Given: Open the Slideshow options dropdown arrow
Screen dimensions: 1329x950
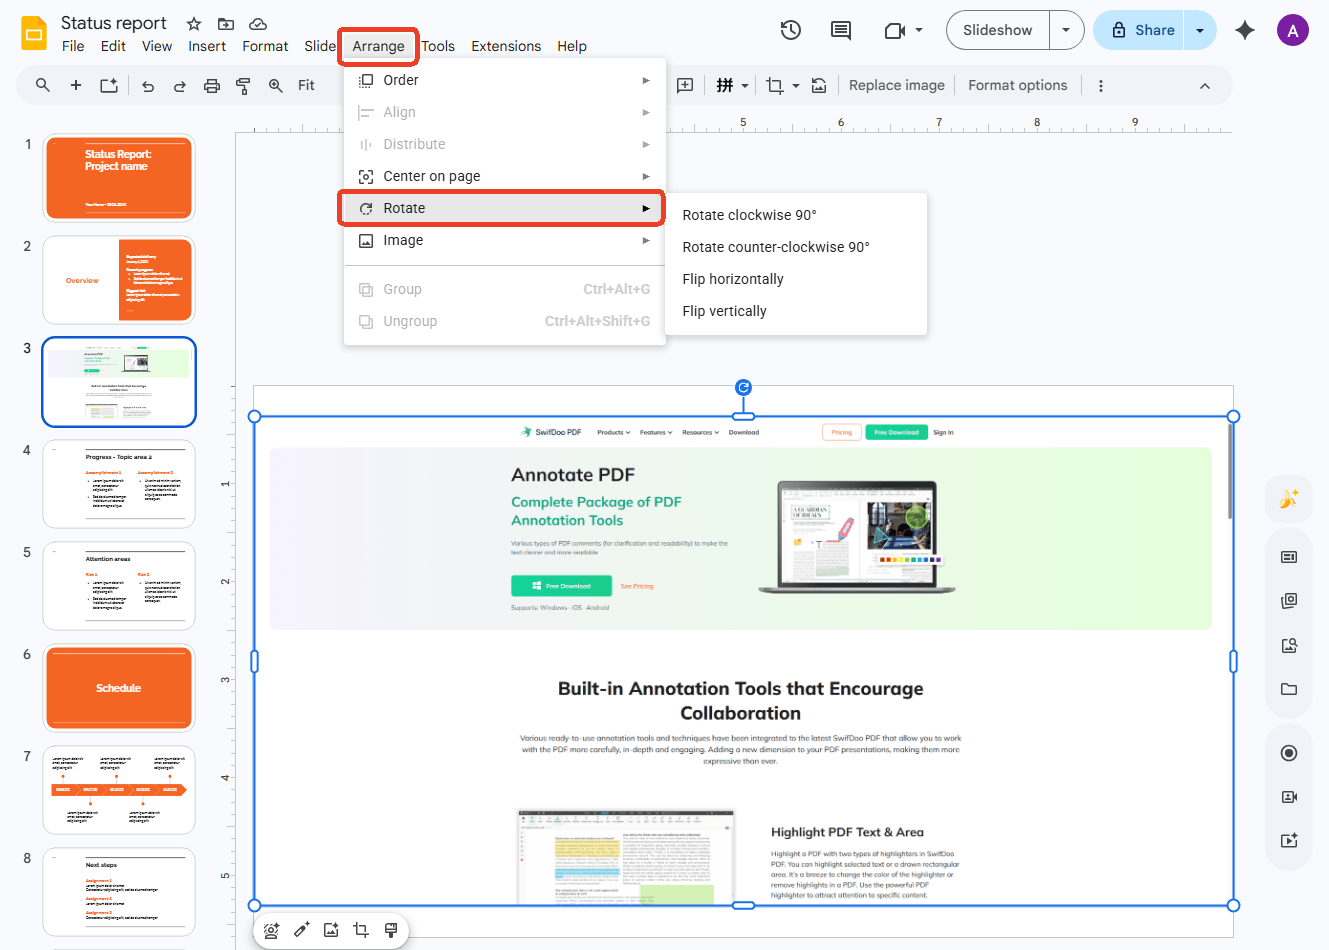Looking at the screenshot, I should pyautogui.click(x=1066, y=30).
